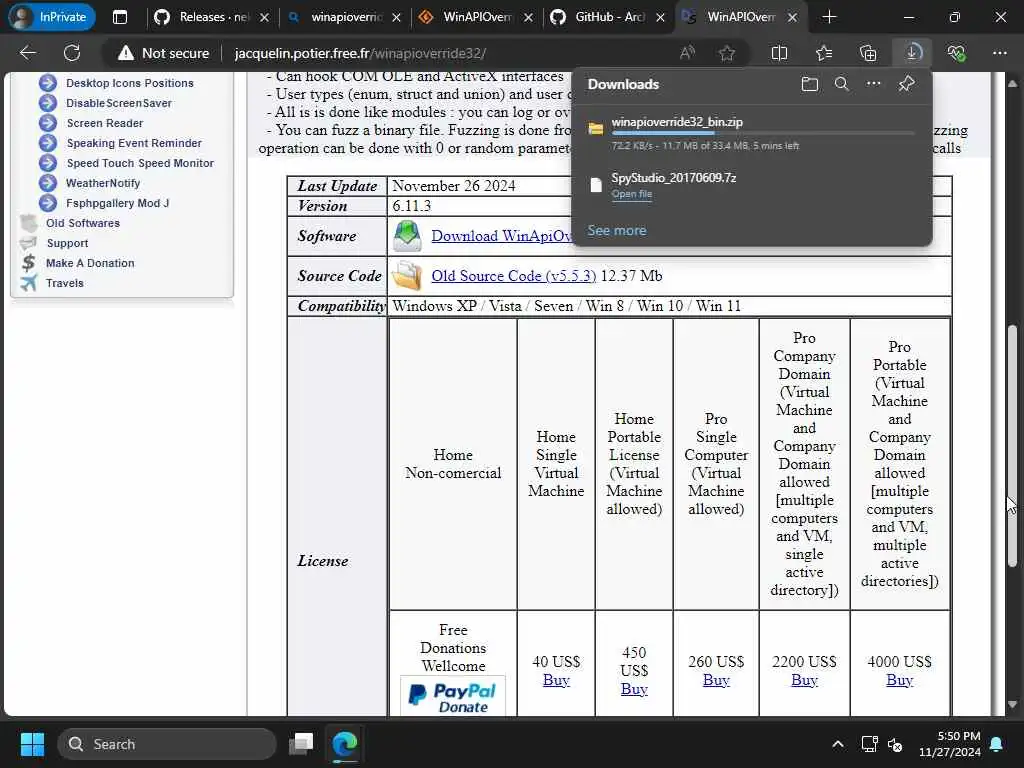
Task: Click the Edge taskbar icon
Action: [345, 744]
